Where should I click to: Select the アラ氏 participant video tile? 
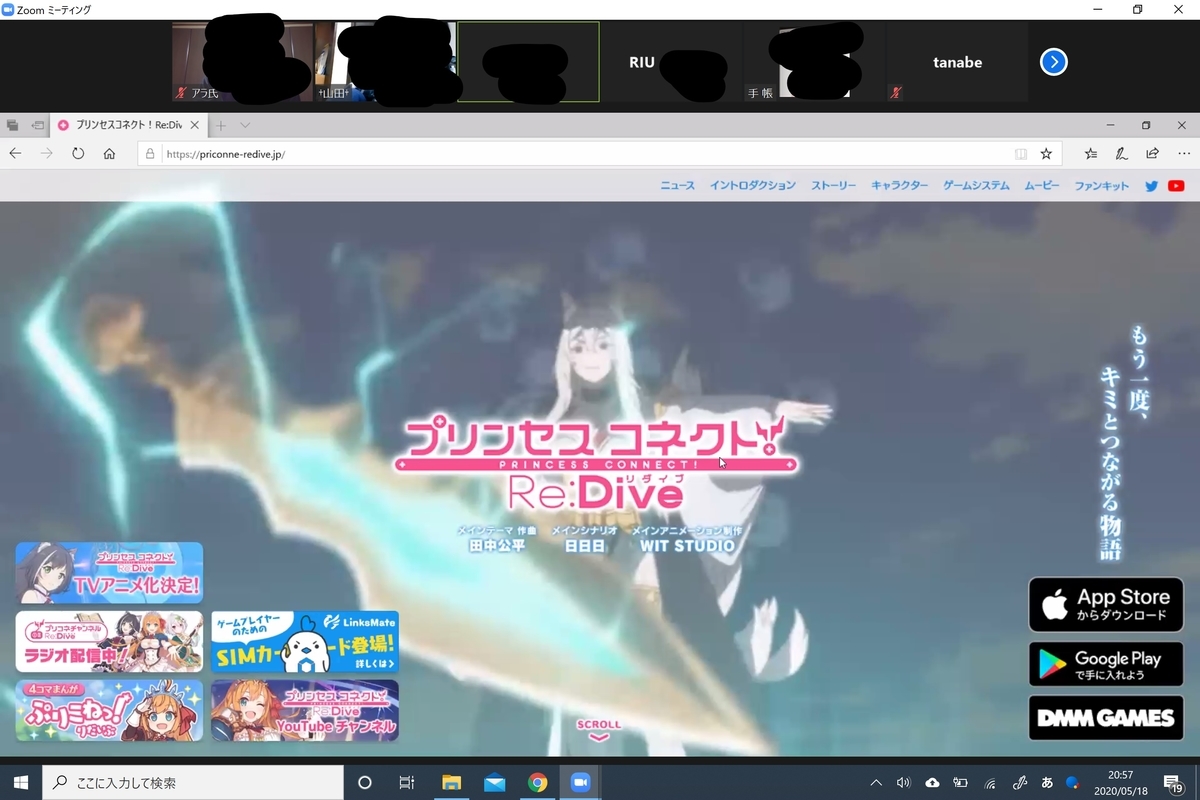coord(243,62)
